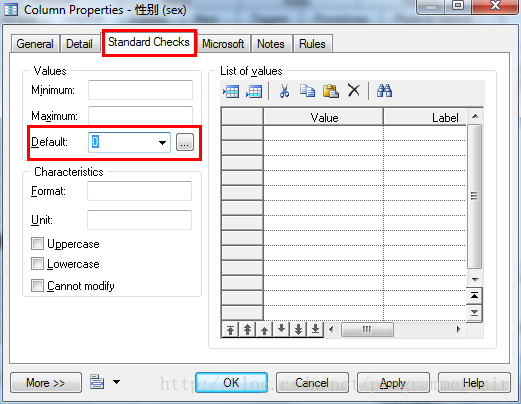Tick the Cannot modify checkbox
The image size is (521, 404).
coord(37,286)
